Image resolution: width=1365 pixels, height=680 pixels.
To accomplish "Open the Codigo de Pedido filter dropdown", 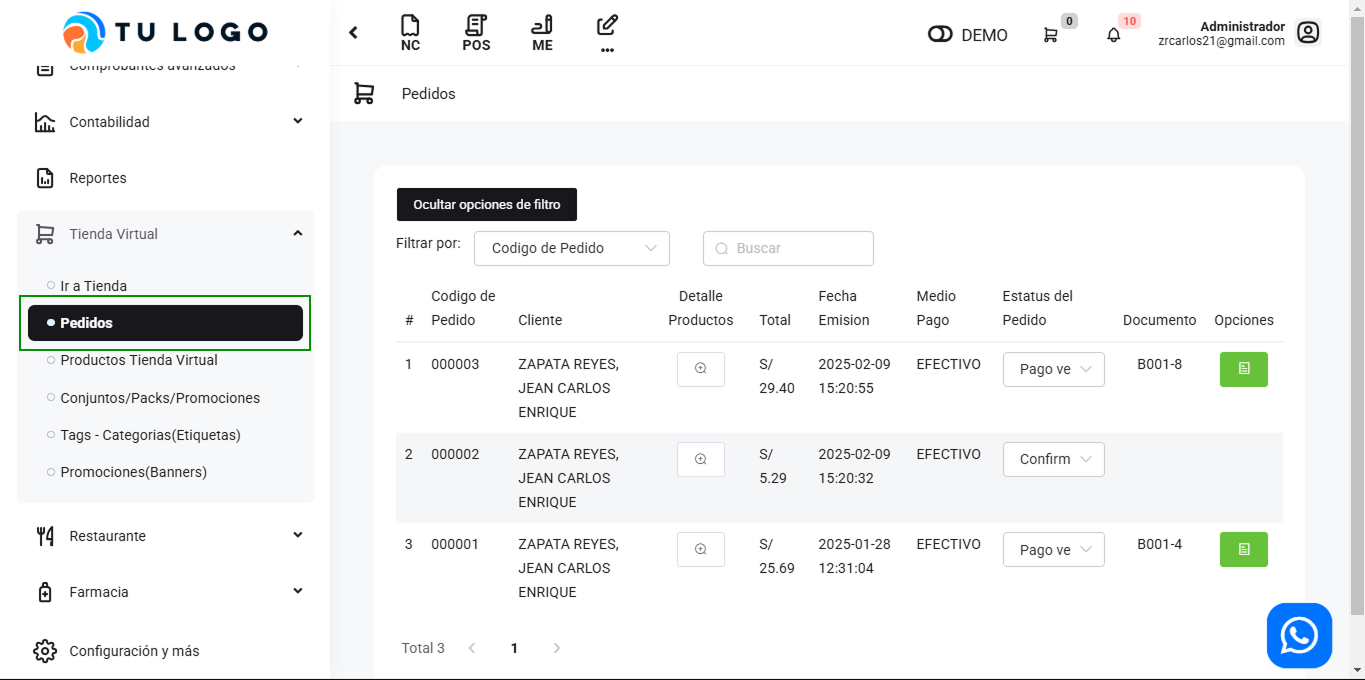I will (x=572, y=248).
